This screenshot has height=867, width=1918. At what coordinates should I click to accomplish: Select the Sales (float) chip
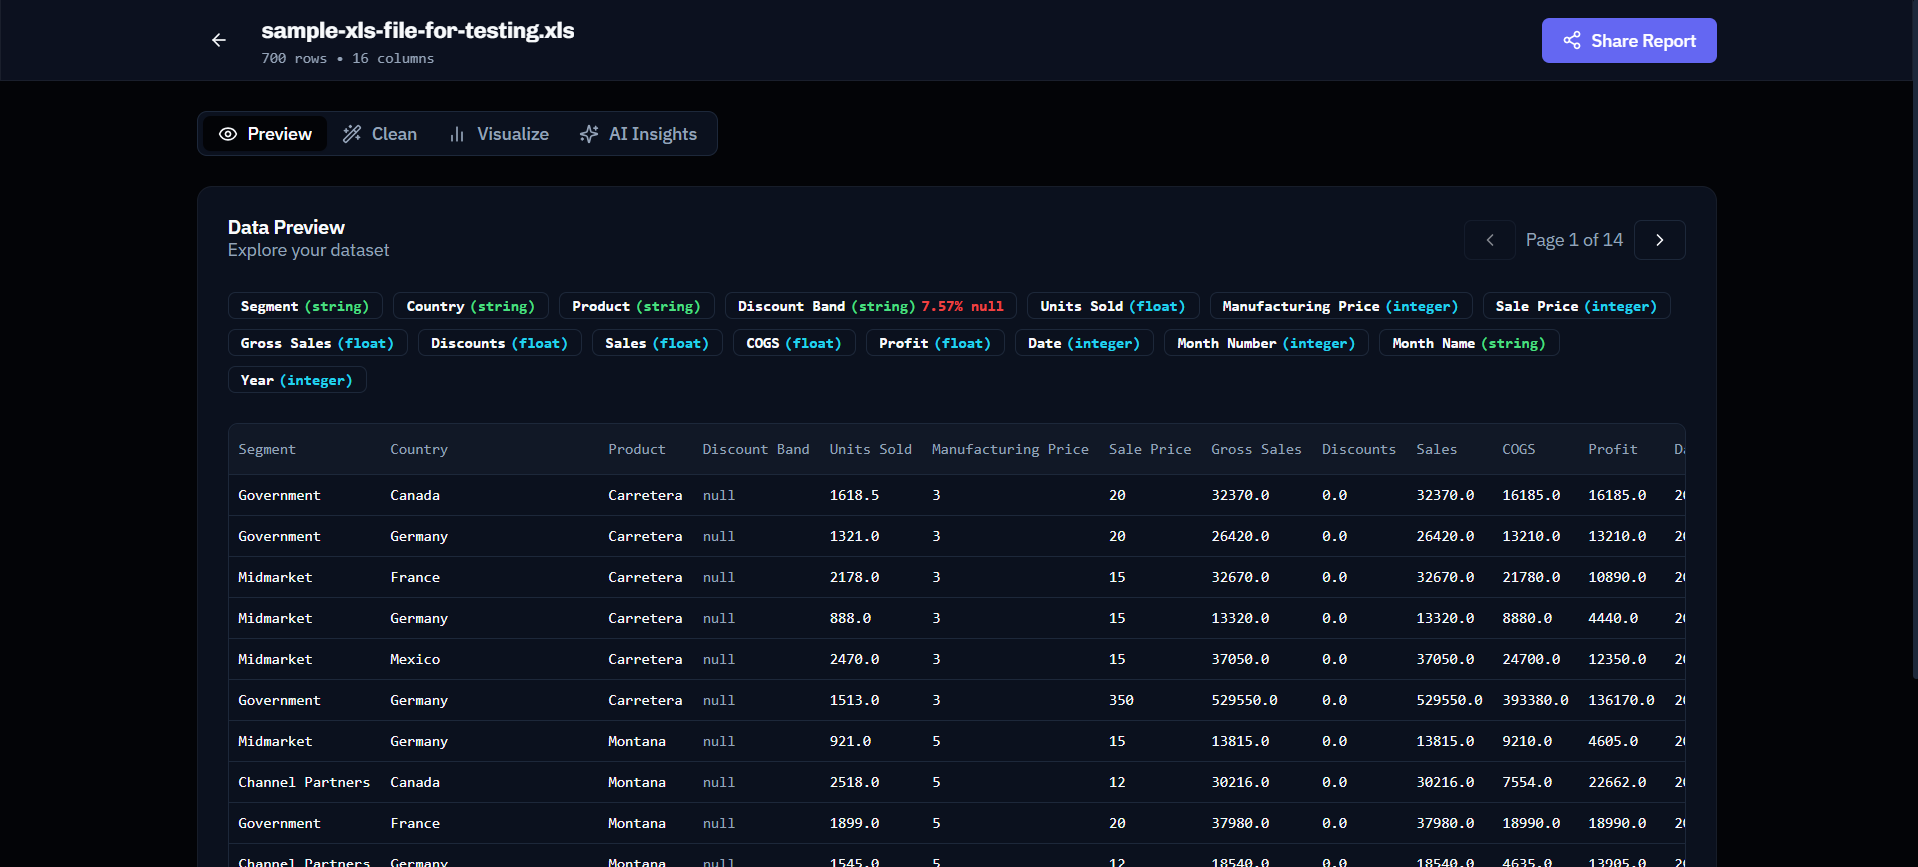pos(657,343)
